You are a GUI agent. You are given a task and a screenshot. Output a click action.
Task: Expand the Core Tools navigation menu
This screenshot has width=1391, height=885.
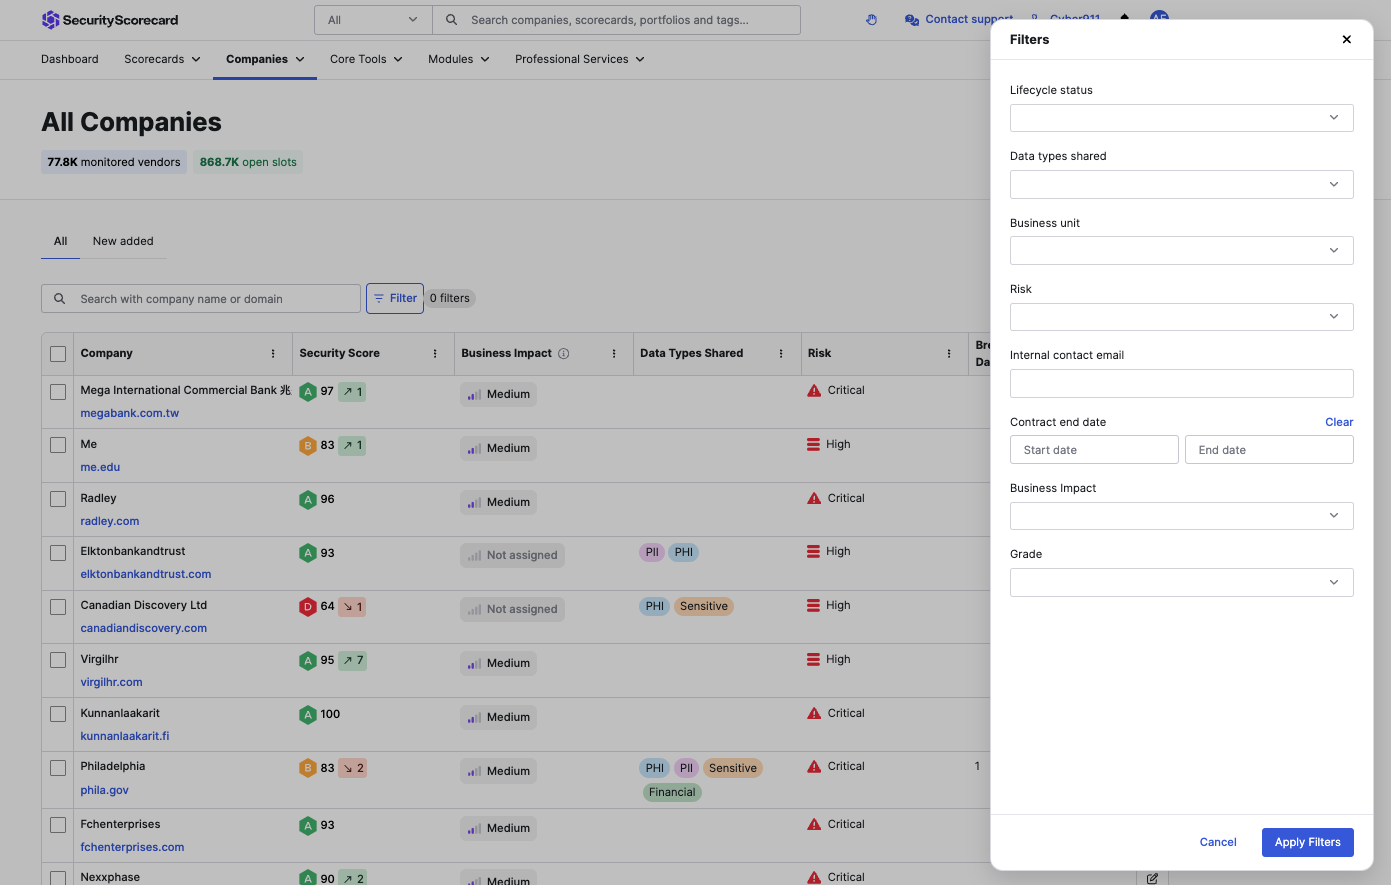point(366,59)
